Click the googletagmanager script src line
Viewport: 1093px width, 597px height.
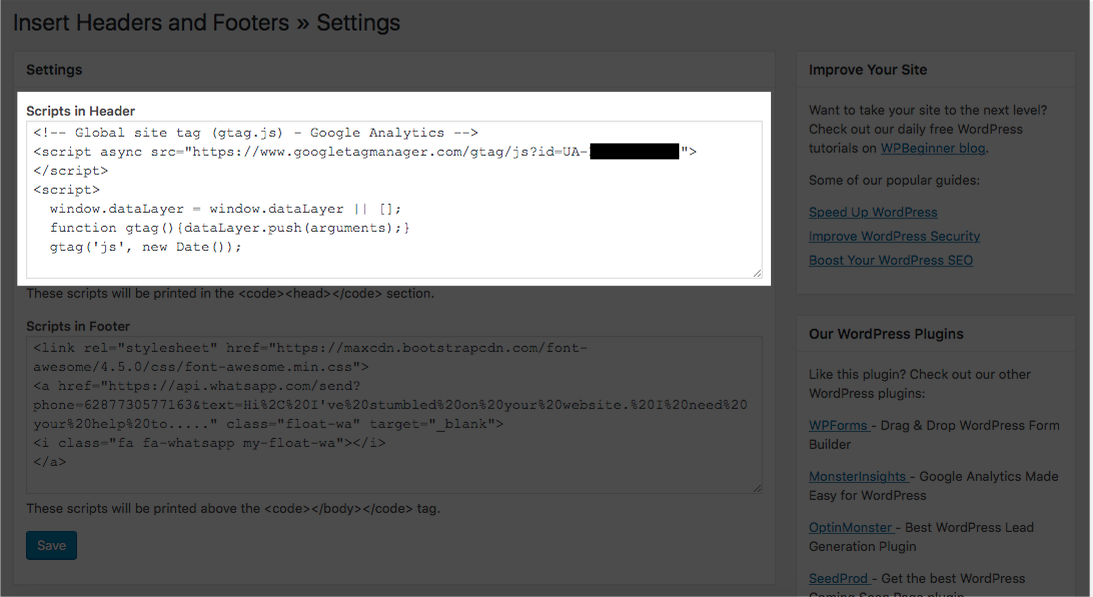point(365,151)
